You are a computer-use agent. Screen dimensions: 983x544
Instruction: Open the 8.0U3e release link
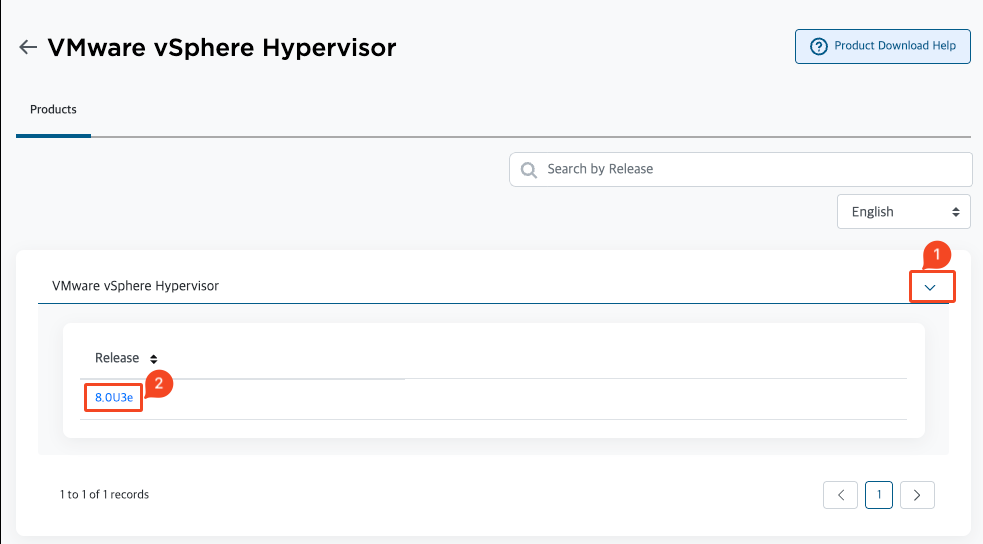point(113,397)
